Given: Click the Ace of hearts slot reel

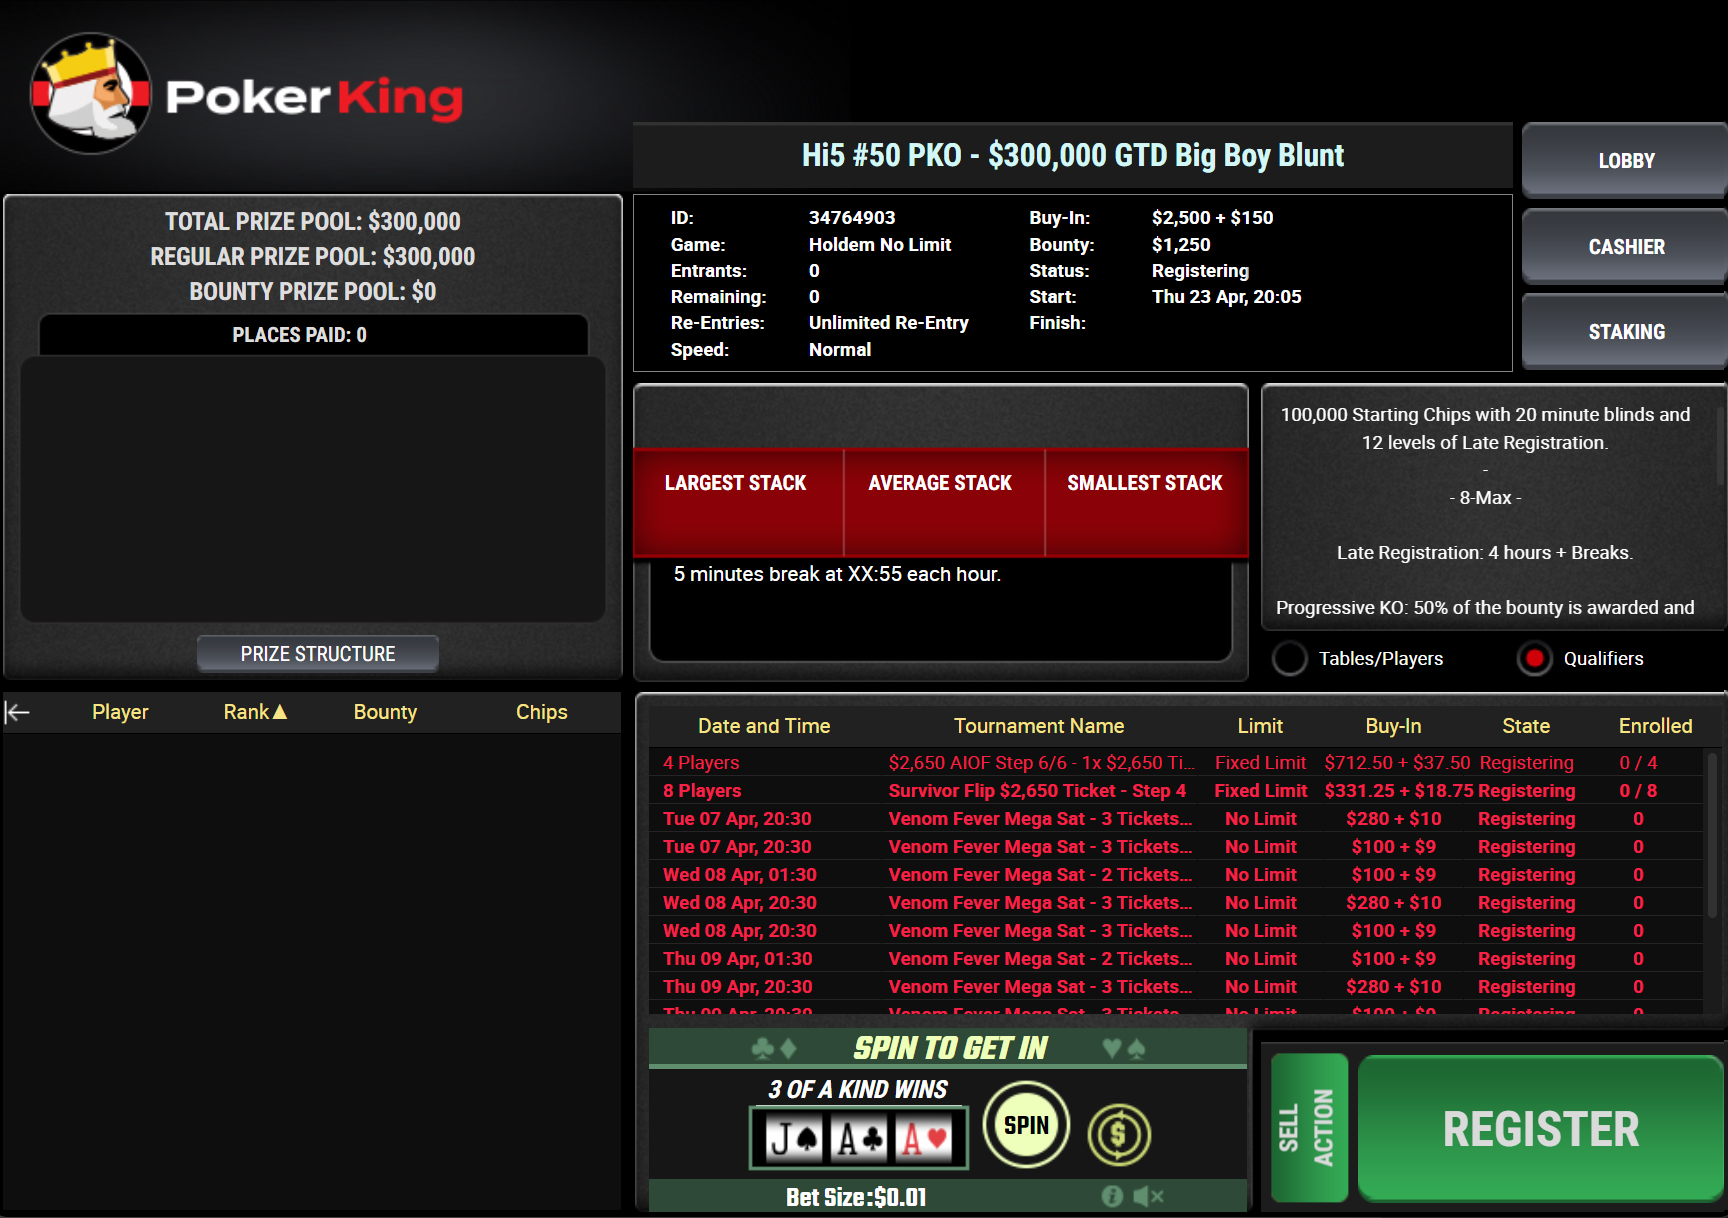Looking at the screenshot, I should click(x=924, y=1138).
